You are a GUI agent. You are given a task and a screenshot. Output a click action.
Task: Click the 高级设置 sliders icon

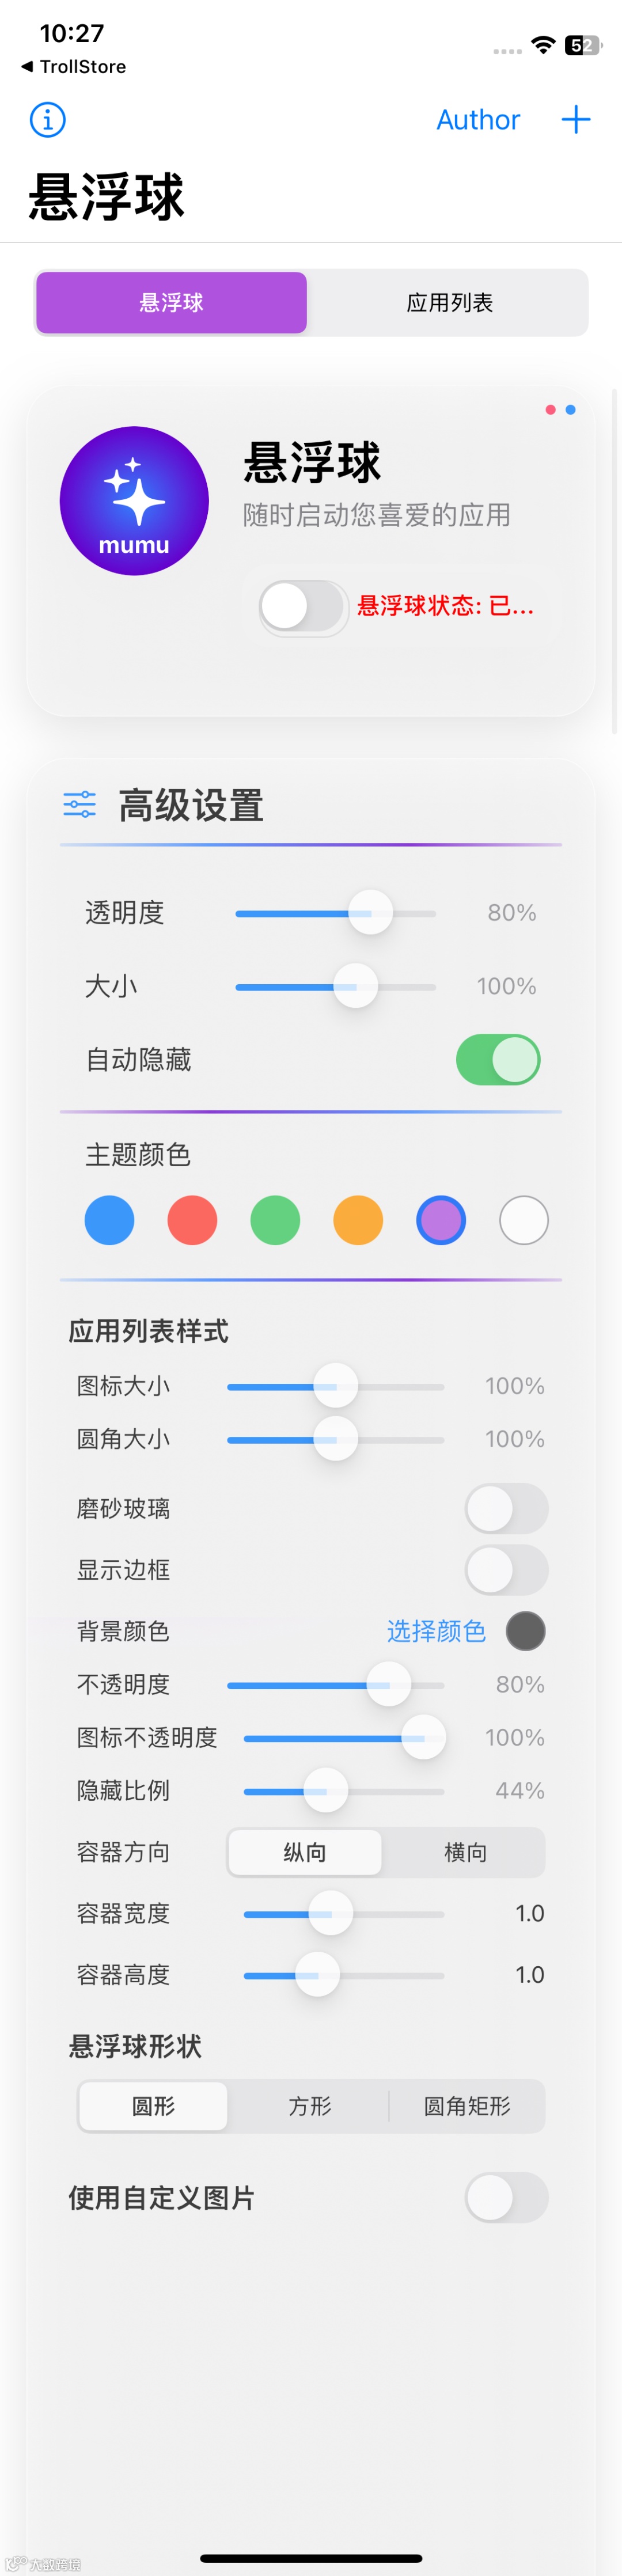pos(80,804)
